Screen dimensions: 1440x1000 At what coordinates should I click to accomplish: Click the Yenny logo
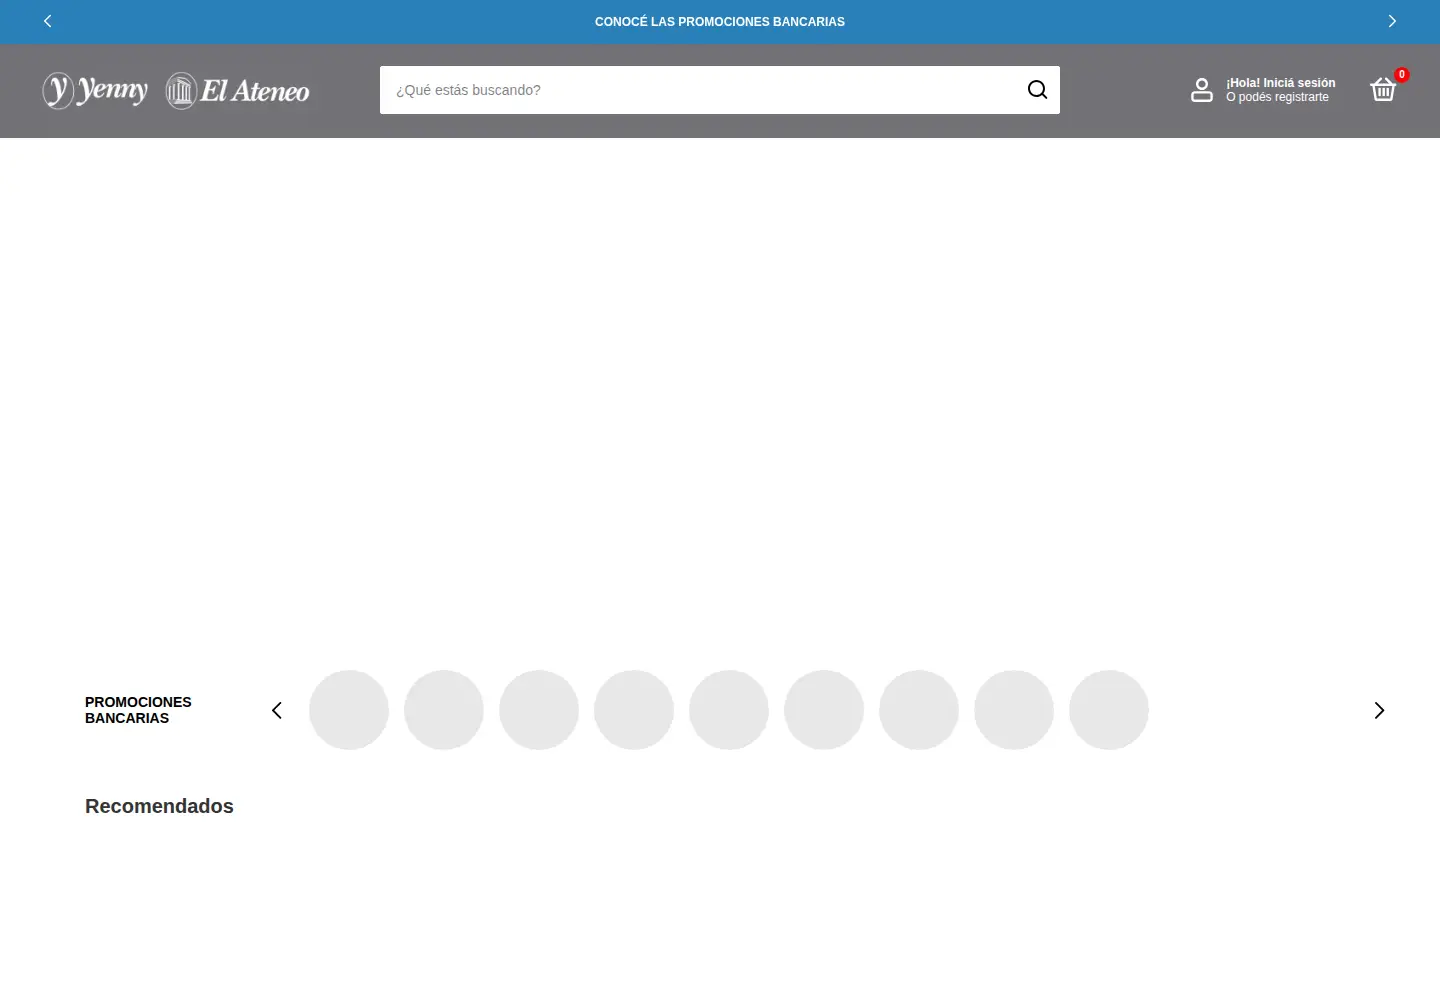coord(95,90)
